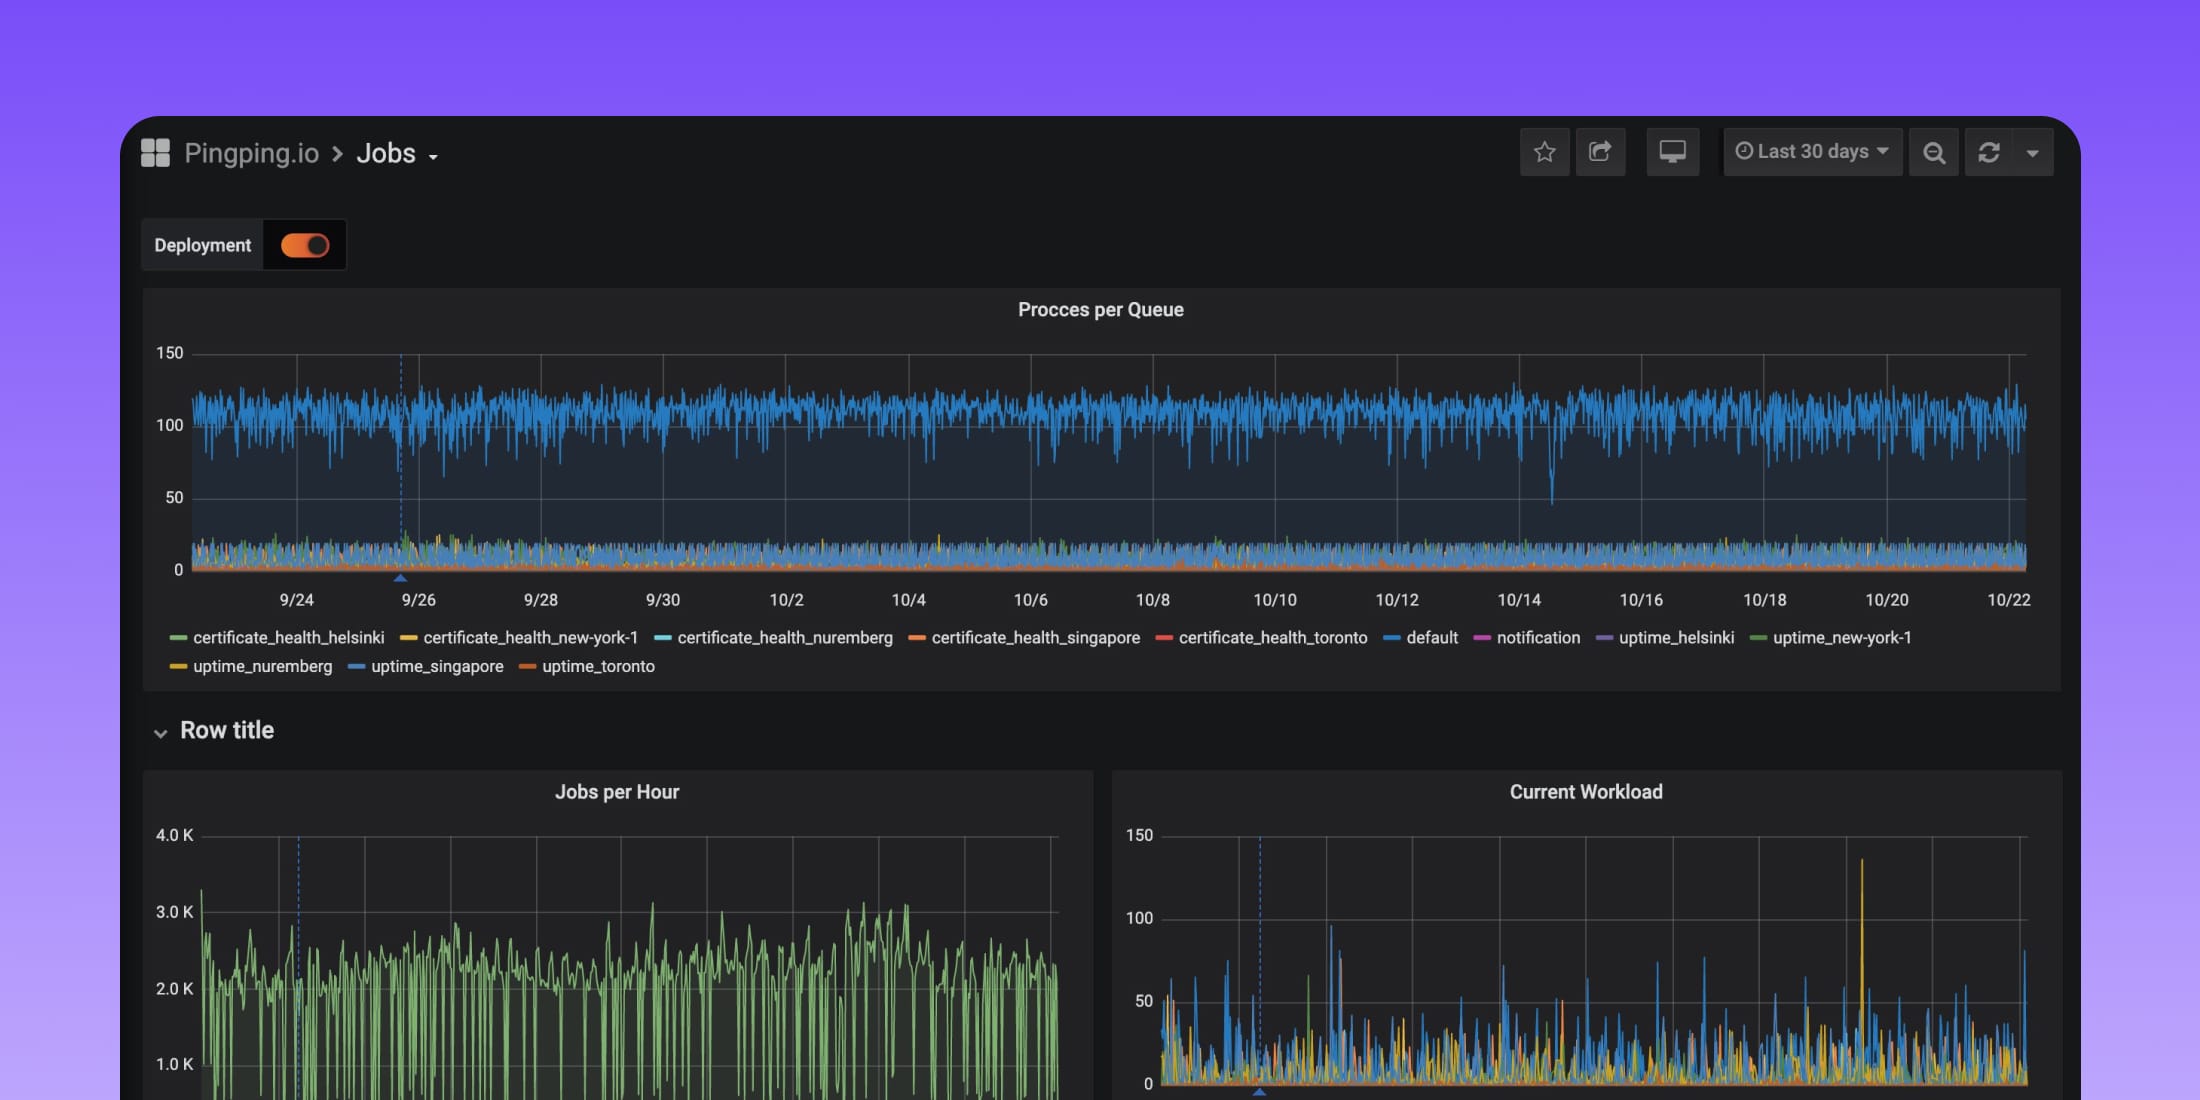The width and height of the screenshot is (2200, 1100).
Task: Zoom out the dashboard time range
Action: 1934,152
